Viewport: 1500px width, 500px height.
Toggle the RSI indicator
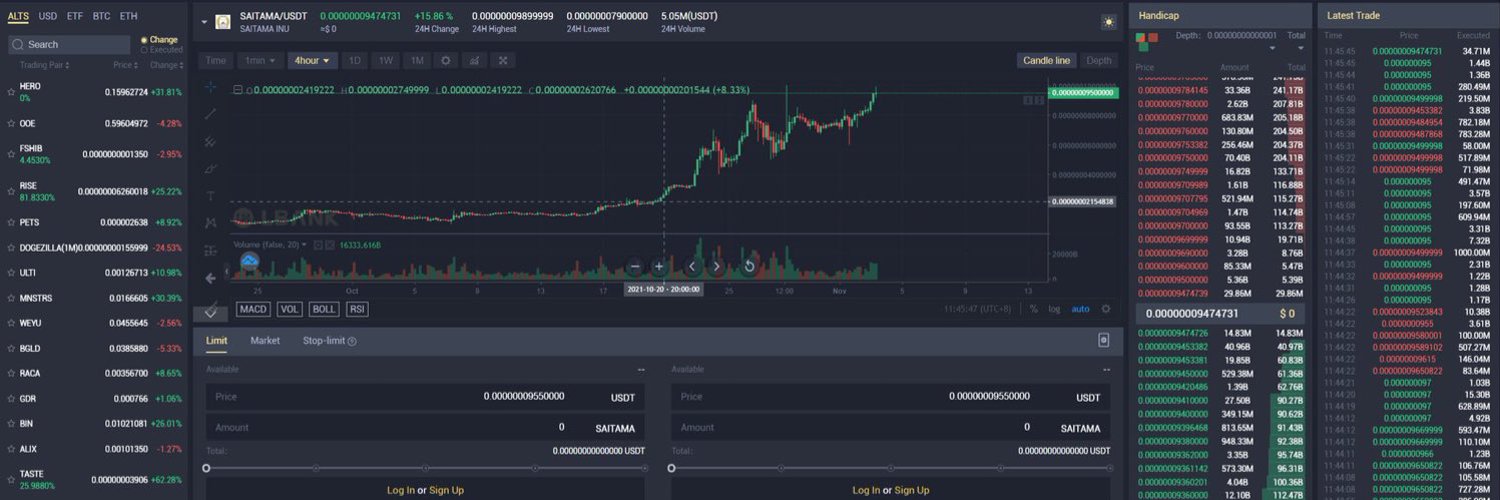coord(357,309)
